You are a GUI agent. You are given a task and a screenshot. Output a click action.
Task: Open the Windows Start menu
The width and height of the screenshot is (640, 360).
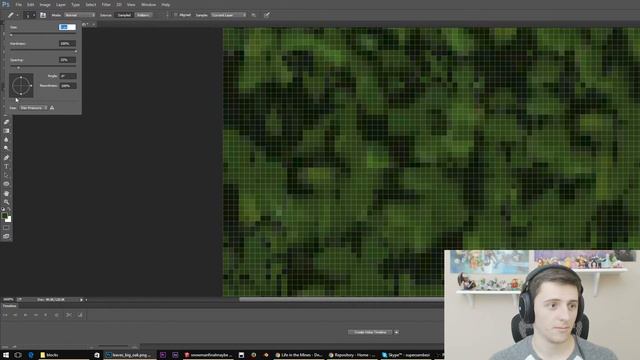tap(6, 355)
